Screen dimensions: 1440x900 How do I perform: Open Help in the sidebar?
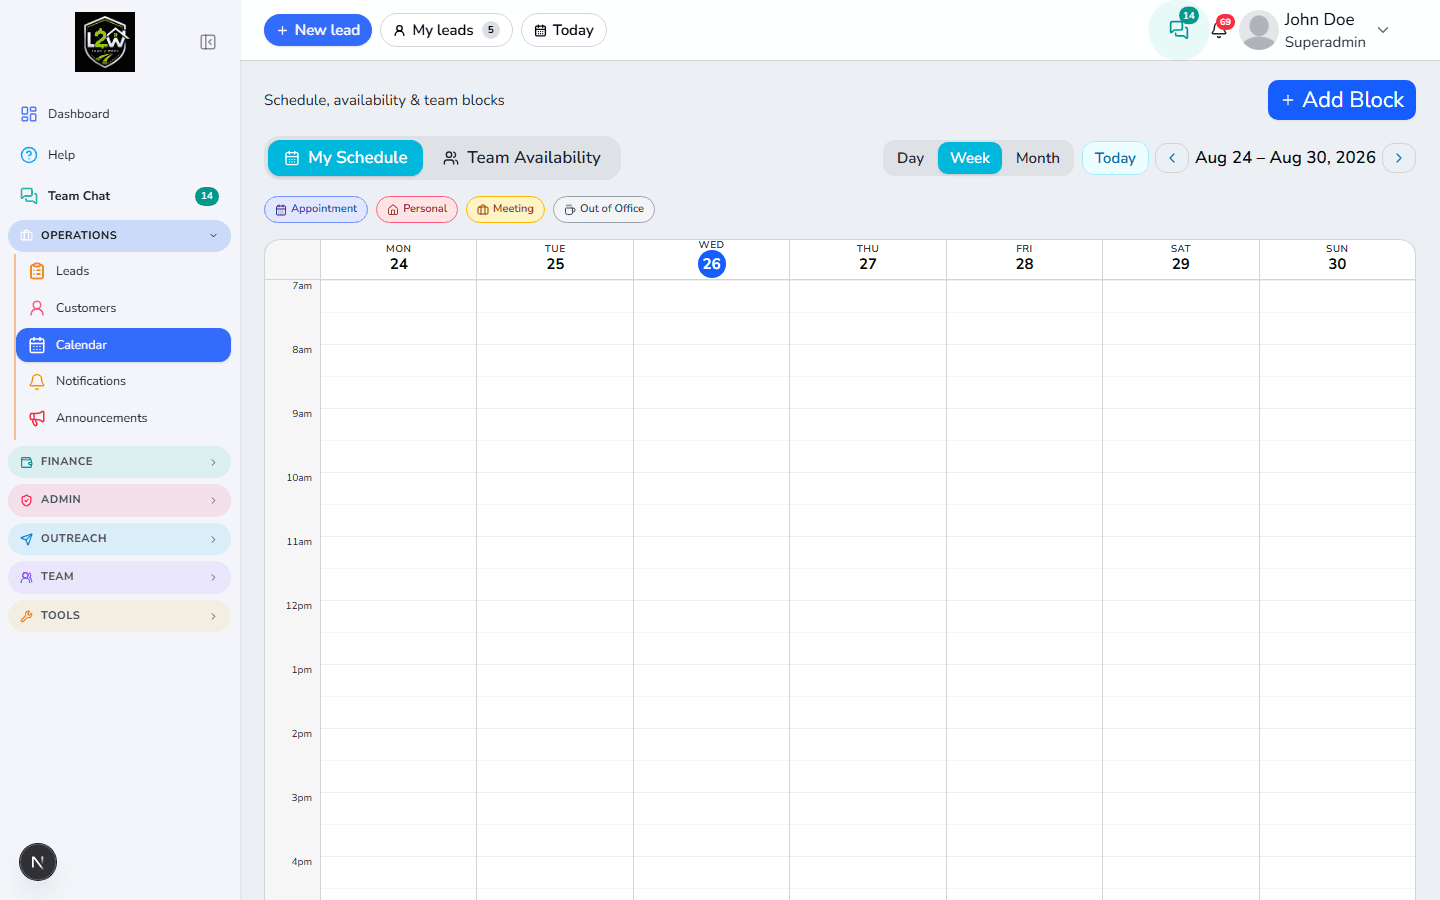(120, 155)
